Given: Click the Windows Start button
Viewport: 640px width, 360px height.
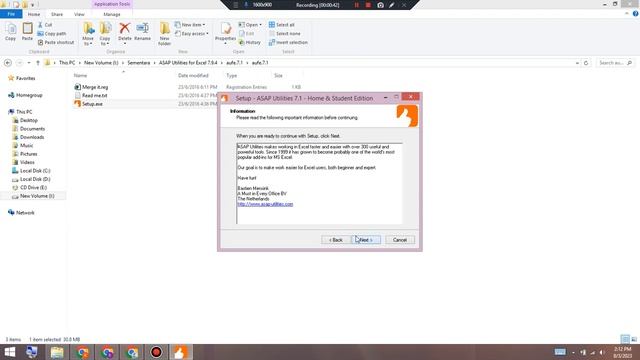Looking at the screenshot, I should (x=9, y=352).
